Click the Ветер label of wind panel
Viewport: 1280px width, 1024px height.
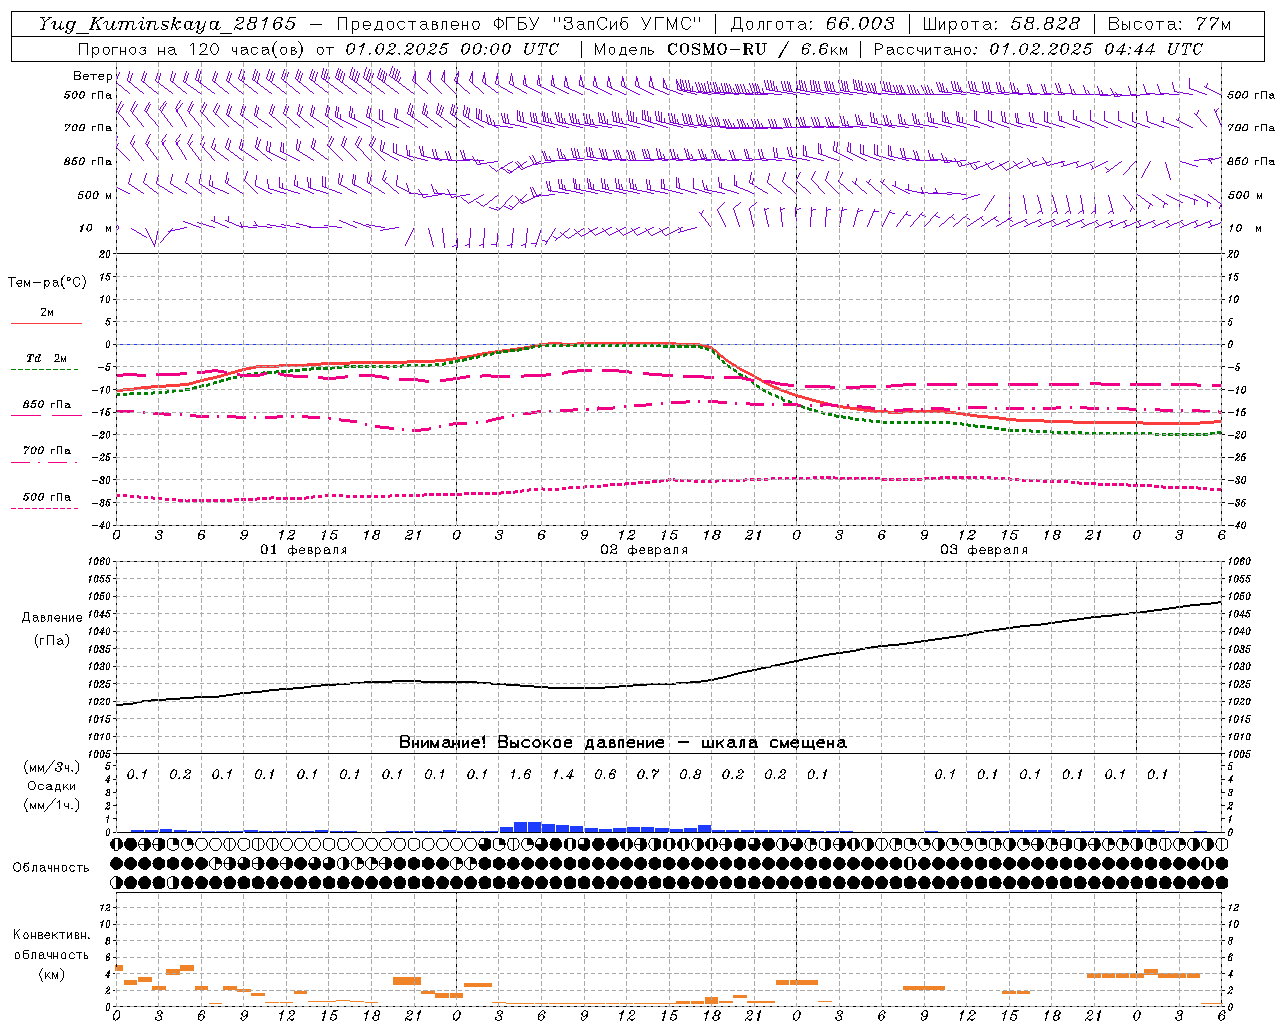pyautogui.click(x=92, y=76)
